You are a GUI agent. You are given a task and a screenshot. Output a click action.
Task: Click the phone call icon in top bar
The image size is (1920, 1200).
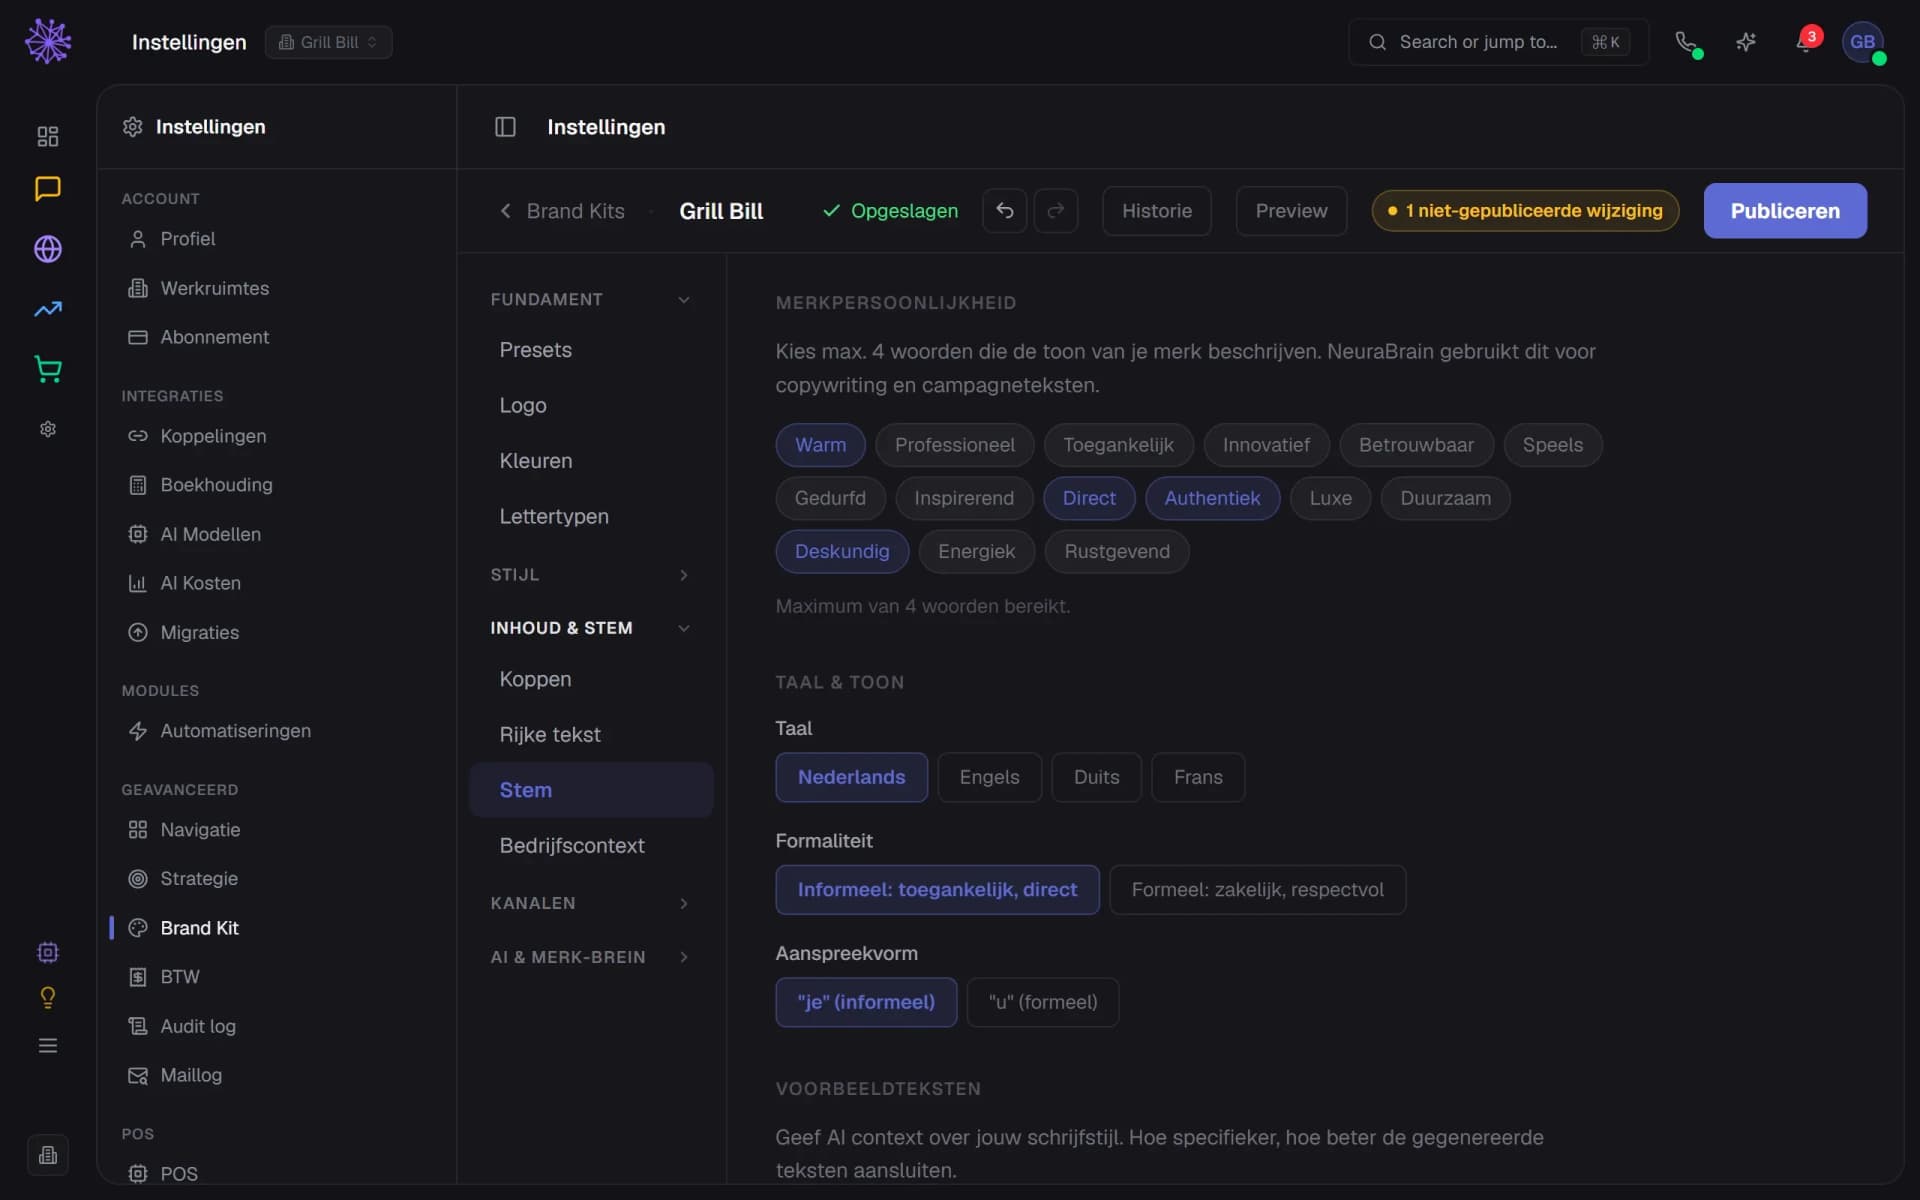1687,42
